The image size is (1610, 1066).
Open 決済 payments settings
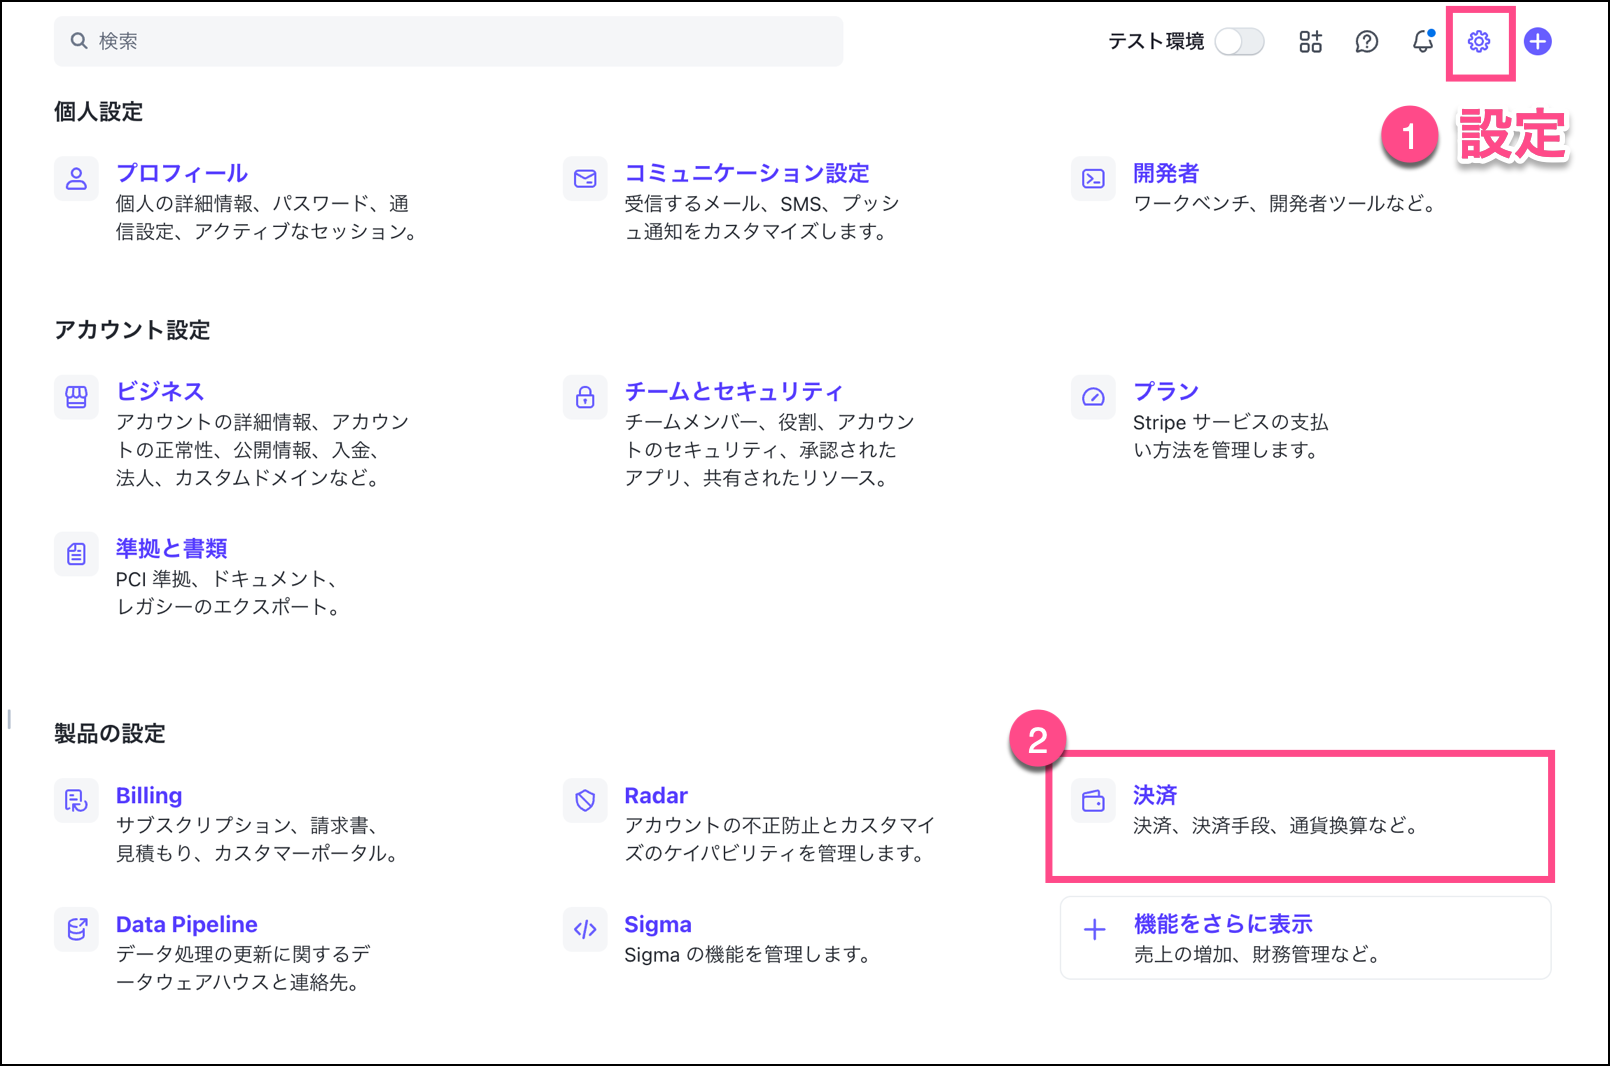[x=1154, y=795]
